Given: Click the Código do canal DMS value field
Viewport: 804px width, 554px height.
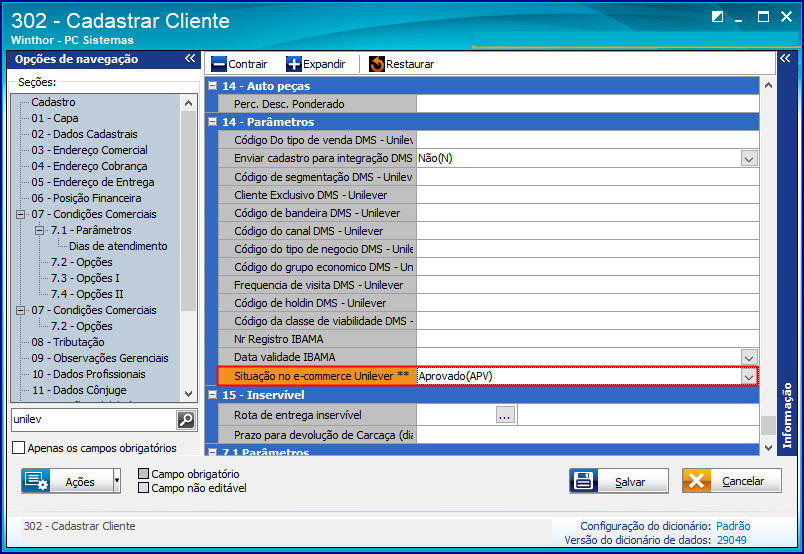Looking at the screenshot, I should [588, 231].
